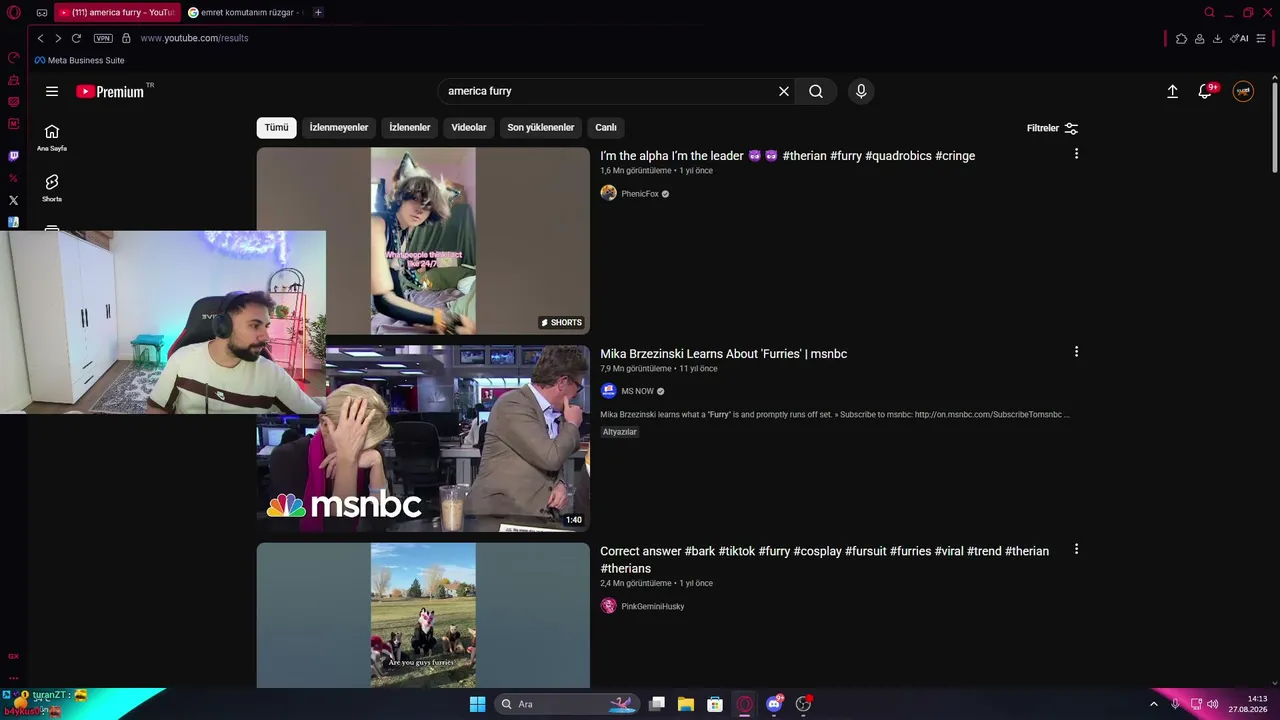Open the YouTube guide hamburger menu
Screen dimensions: 1280x720
52,91
